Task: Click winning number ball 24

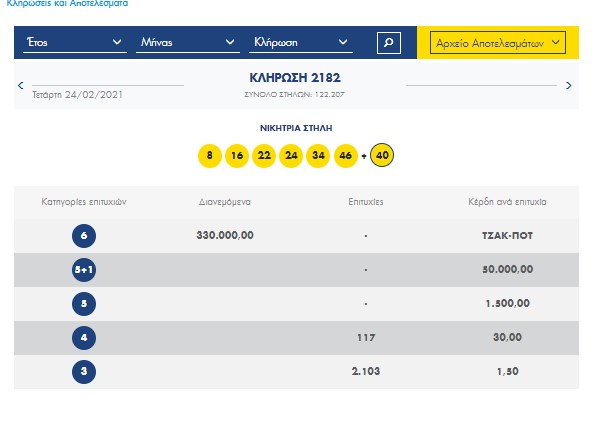Action: (x=291, y=156)
